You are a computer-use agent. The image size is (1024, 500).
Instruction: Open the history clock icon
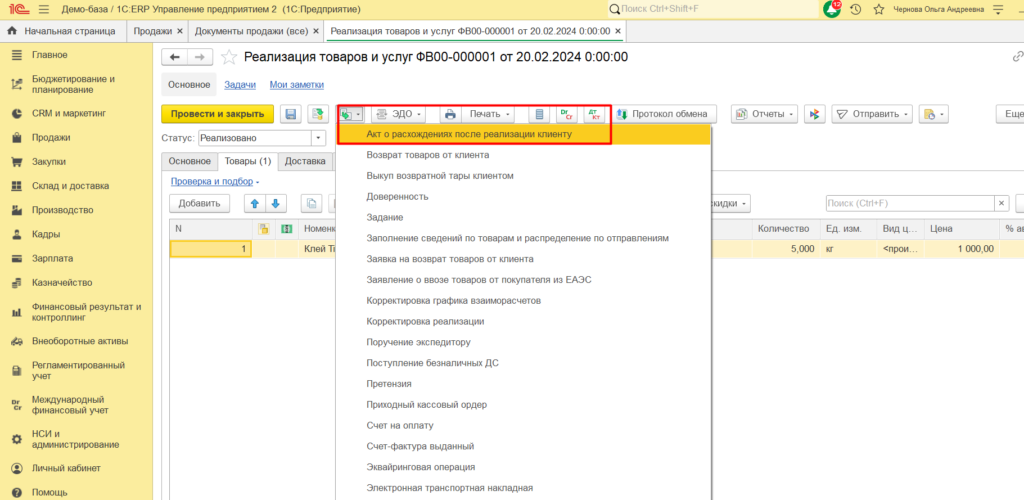(856, 9)
